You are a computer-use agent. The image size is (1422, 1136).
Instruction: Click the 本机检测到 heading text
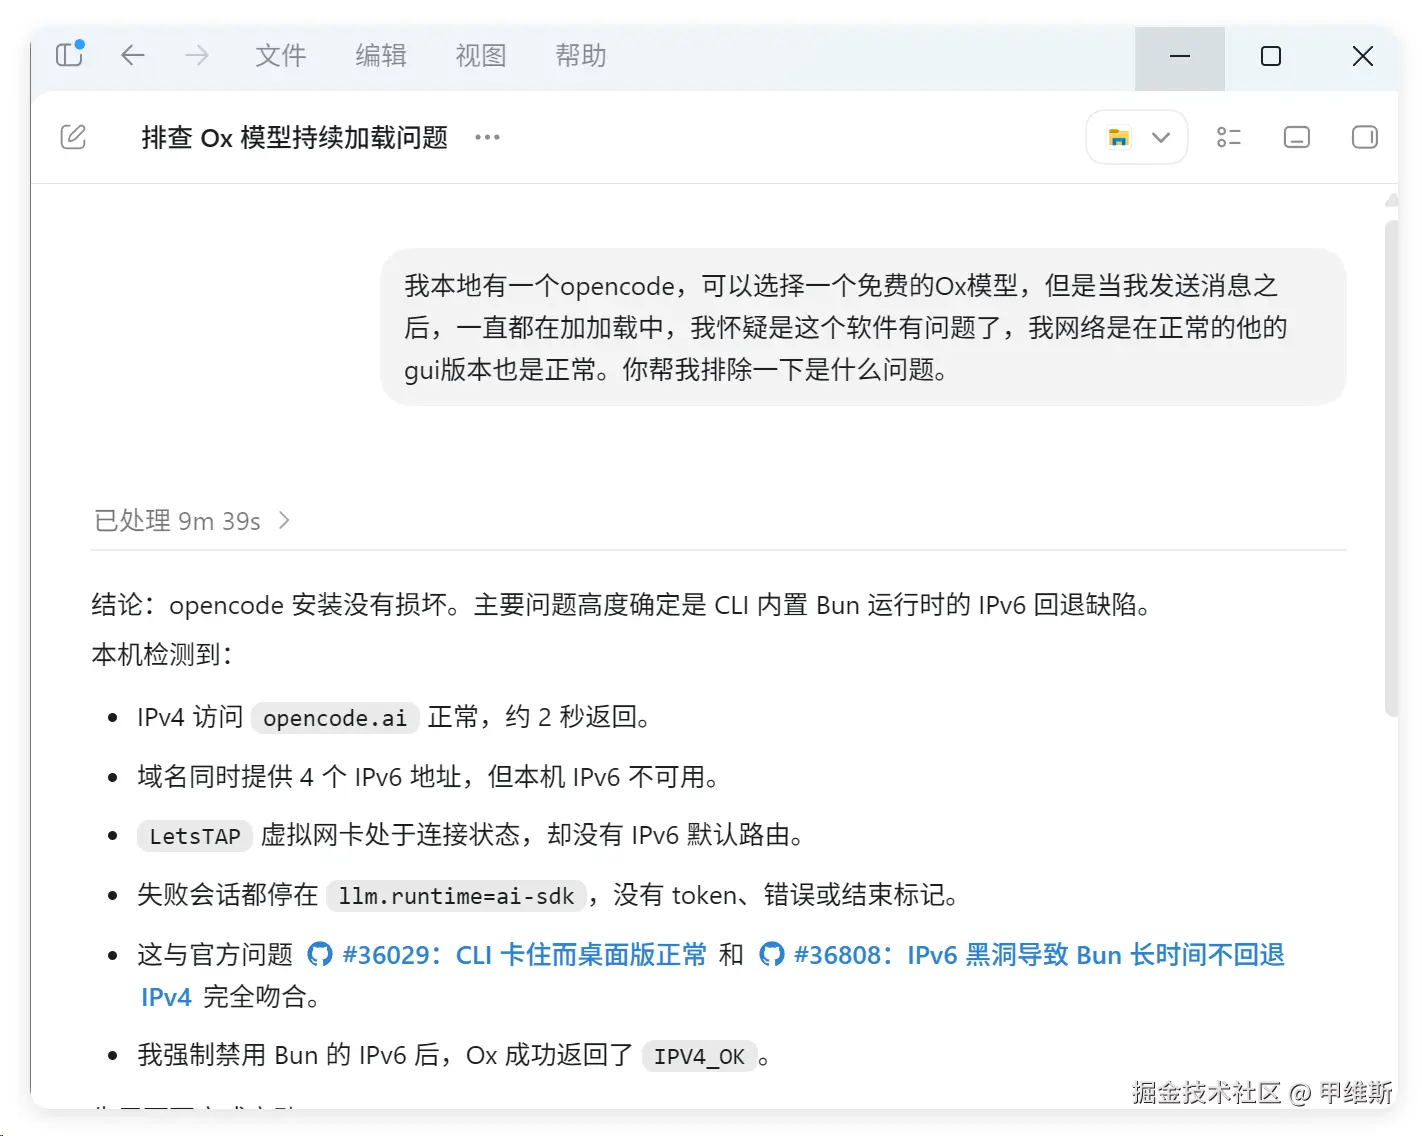163,655
